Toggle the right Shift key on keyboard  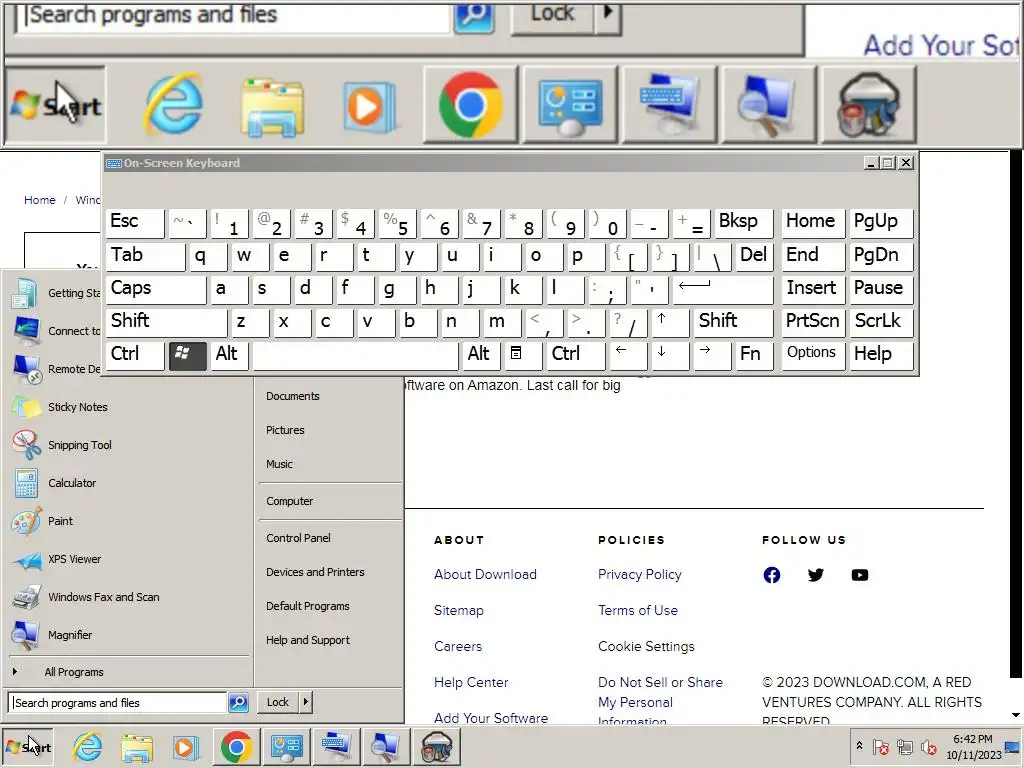pyautogui.click(x=733, y=322)
